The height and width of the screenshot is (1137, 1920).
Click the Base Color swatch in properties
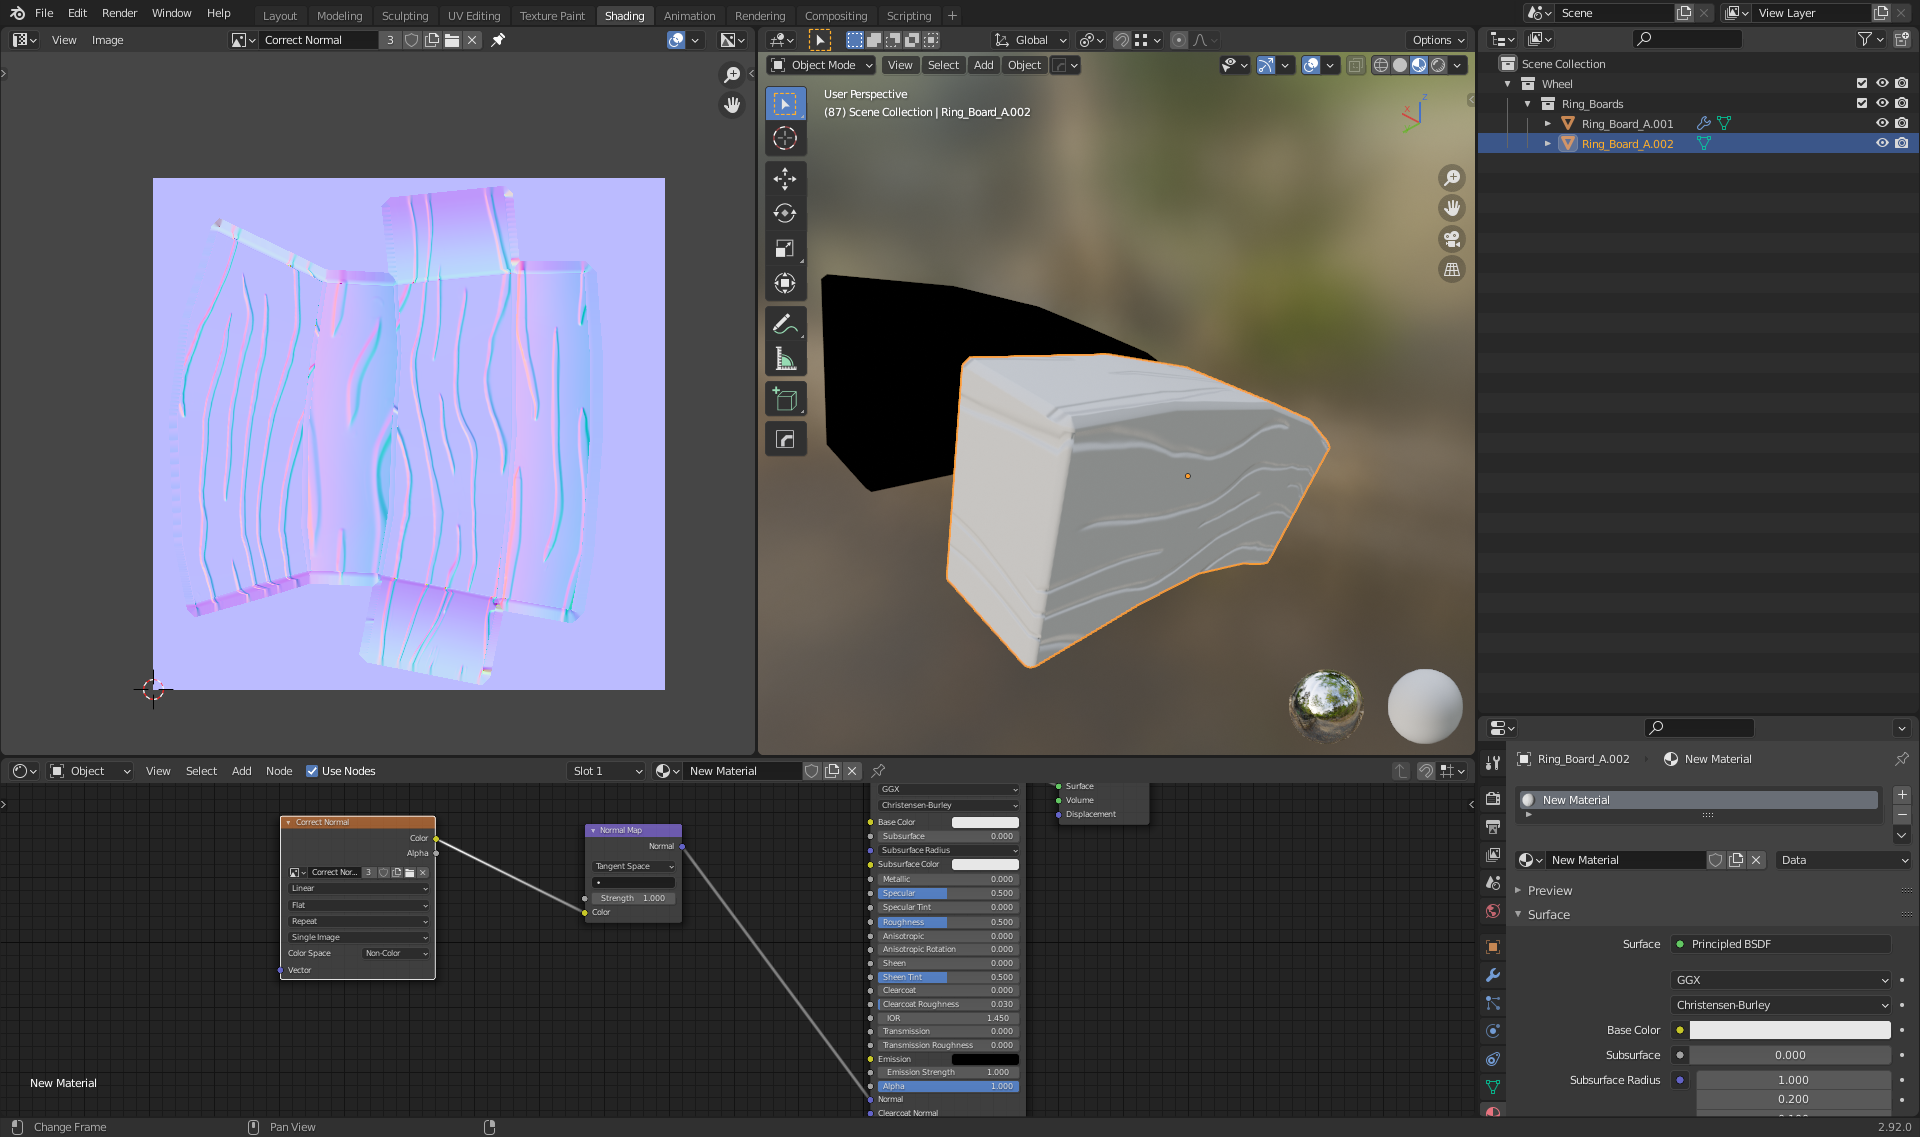pos(1789,1030)
